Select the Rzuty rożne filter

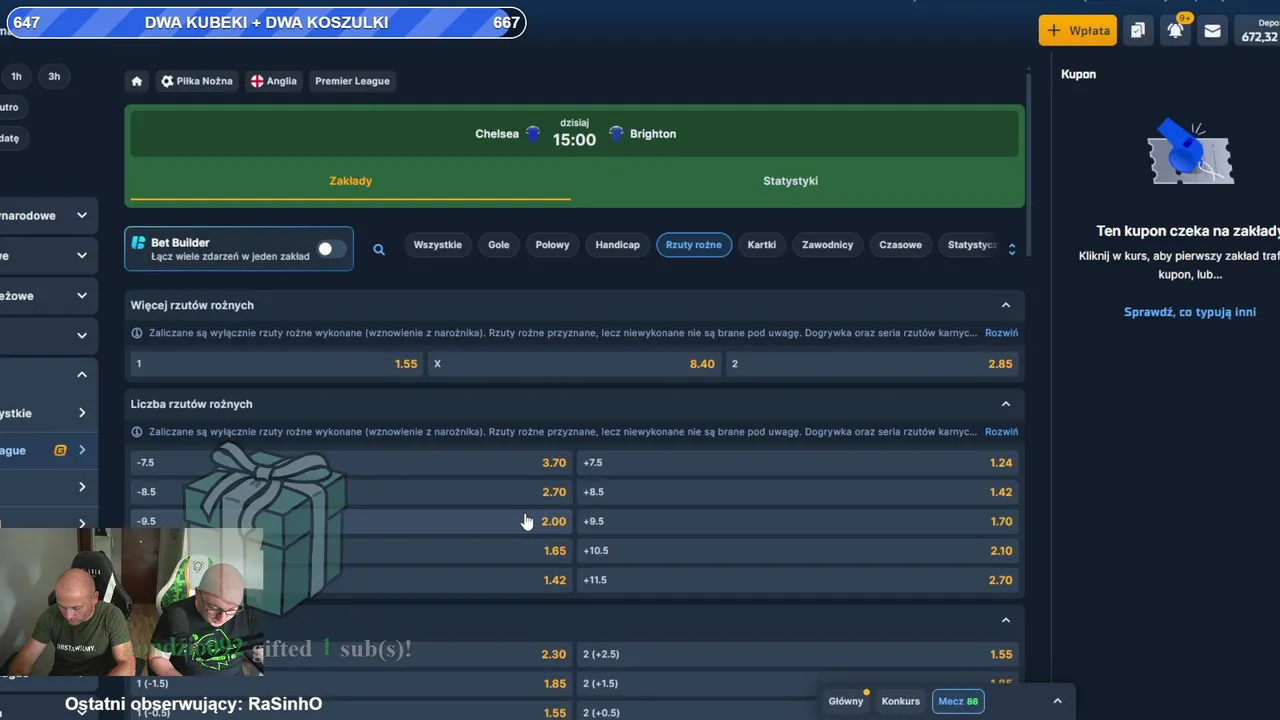[694, 245]
